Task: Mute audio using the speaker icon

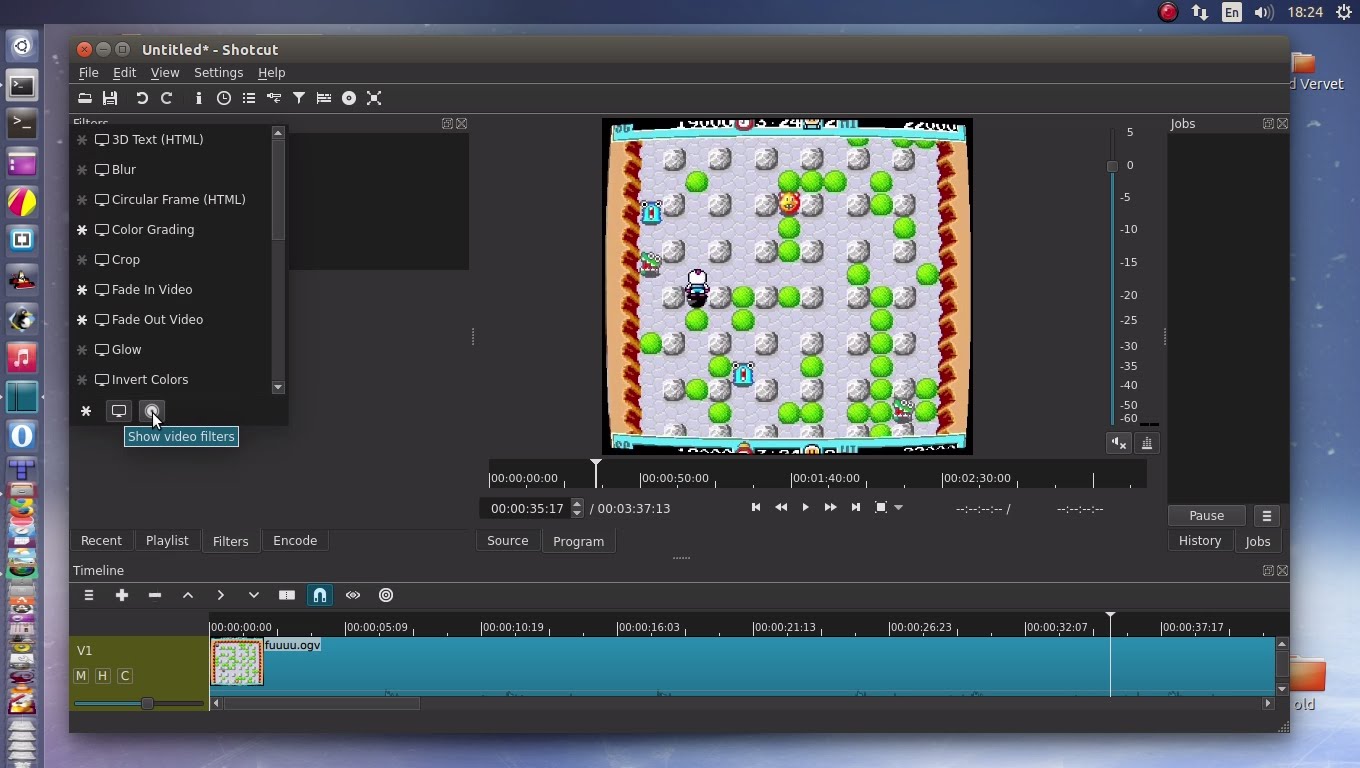Action: point(1118,443)
